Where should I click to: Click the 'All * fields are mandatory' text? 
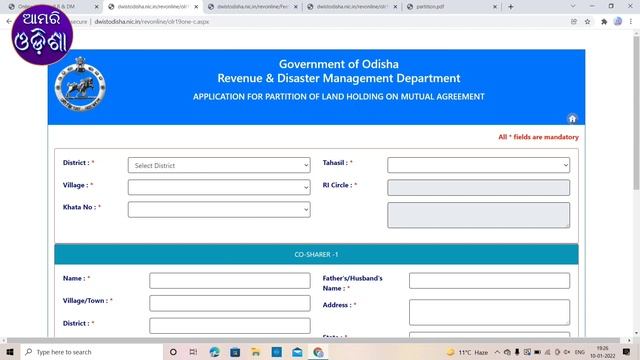(x=538, y=137)
